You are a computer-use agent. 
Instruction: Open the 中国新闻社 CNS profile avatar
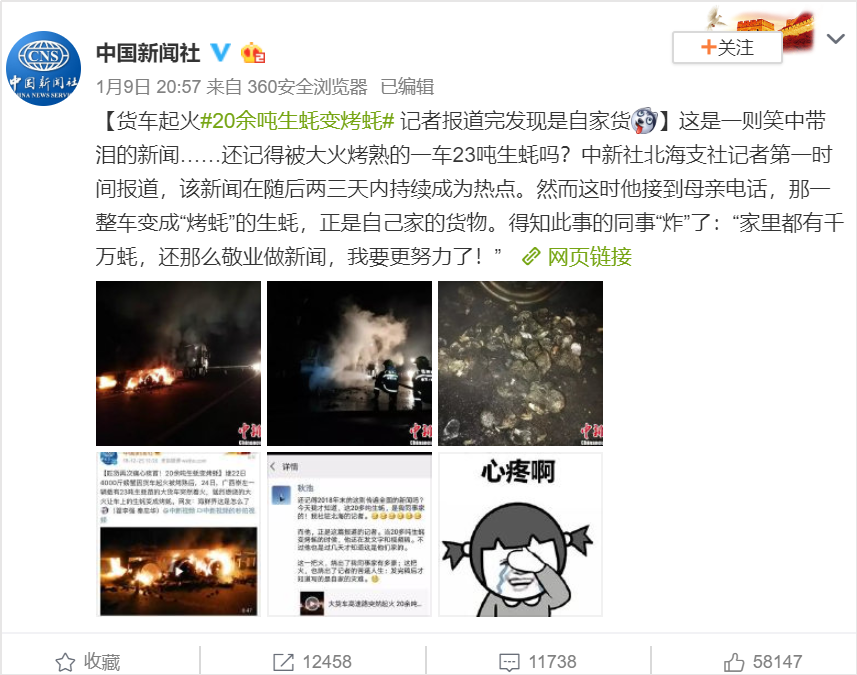(x=43, y=68)
